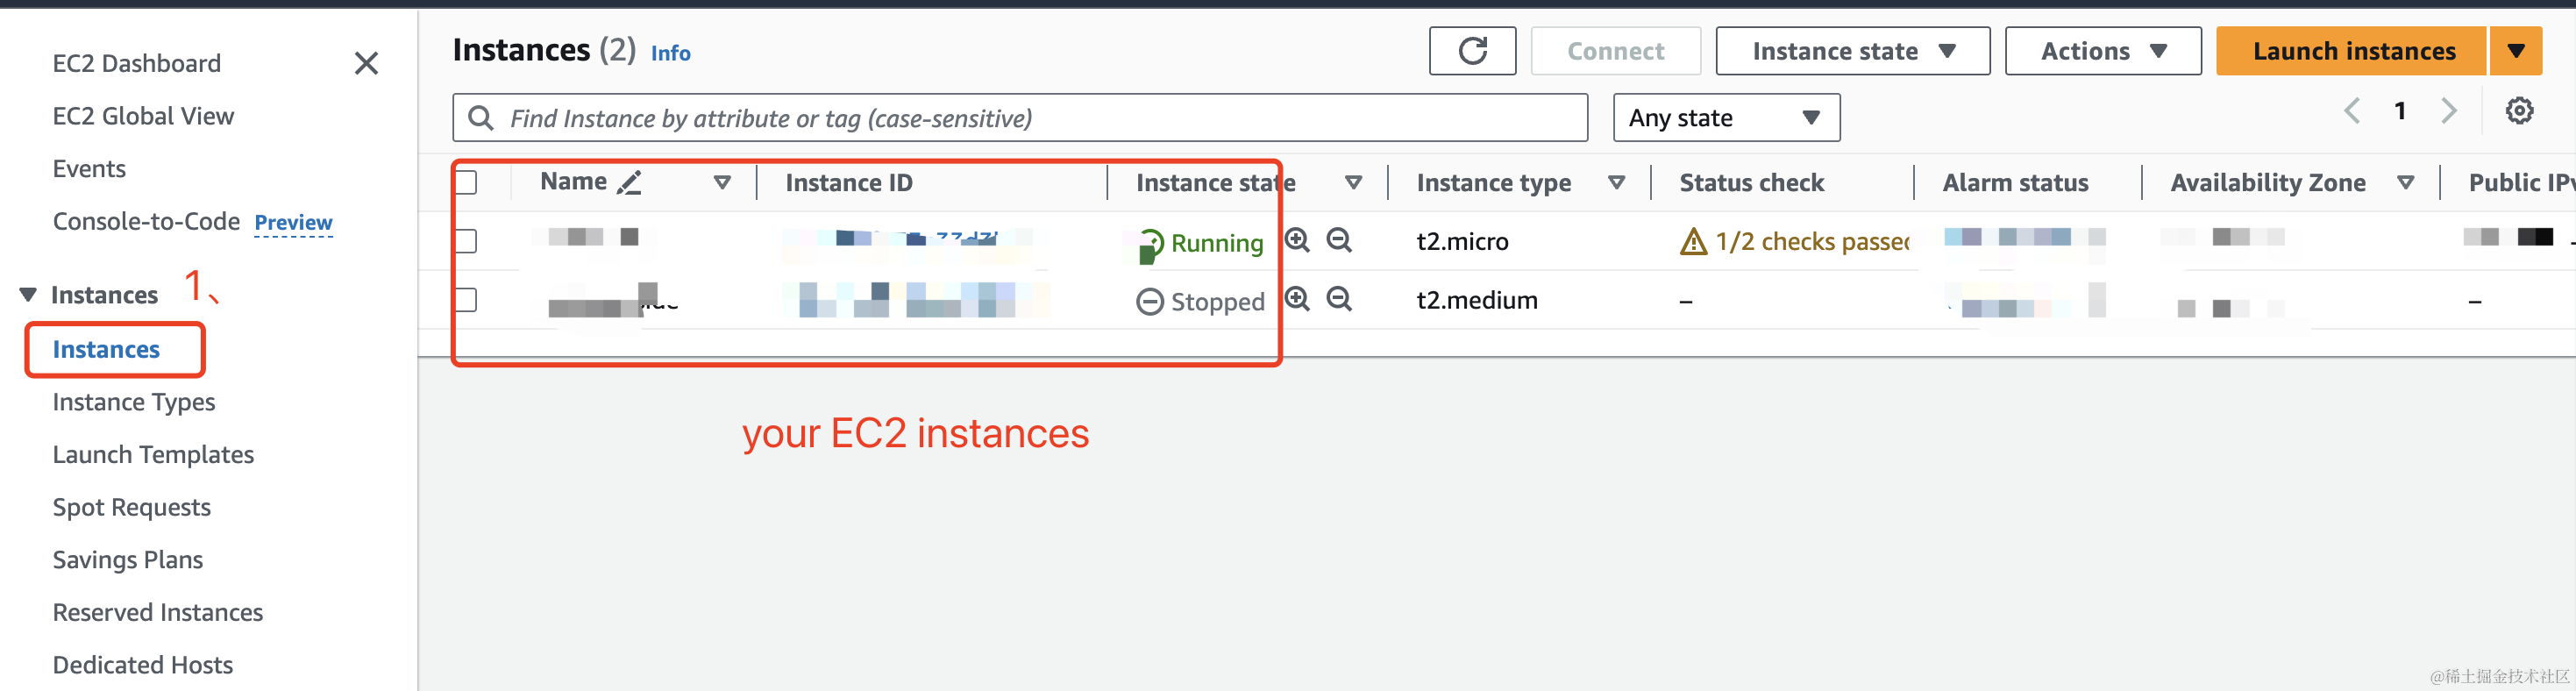Go to previous page of results
2576x691 pixels.
point(2352,111)
